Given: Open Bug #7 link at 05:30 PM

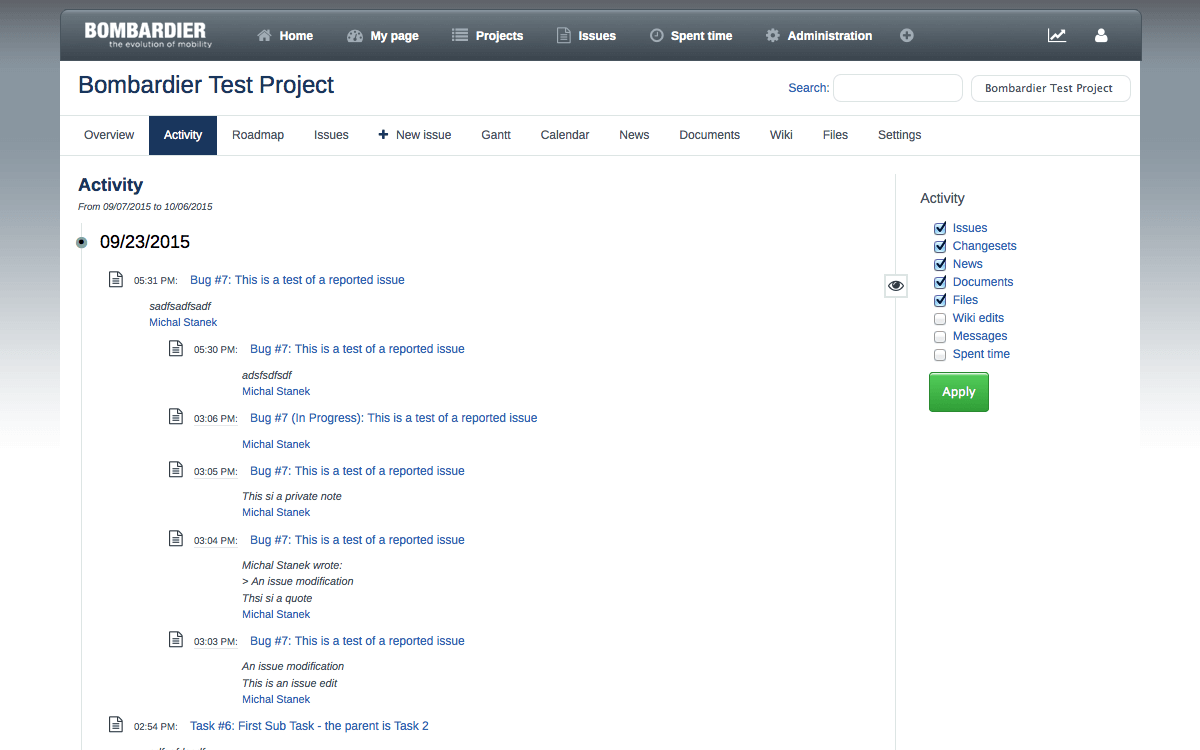Looking at the screenshot, I should click(x=357, y=349).
